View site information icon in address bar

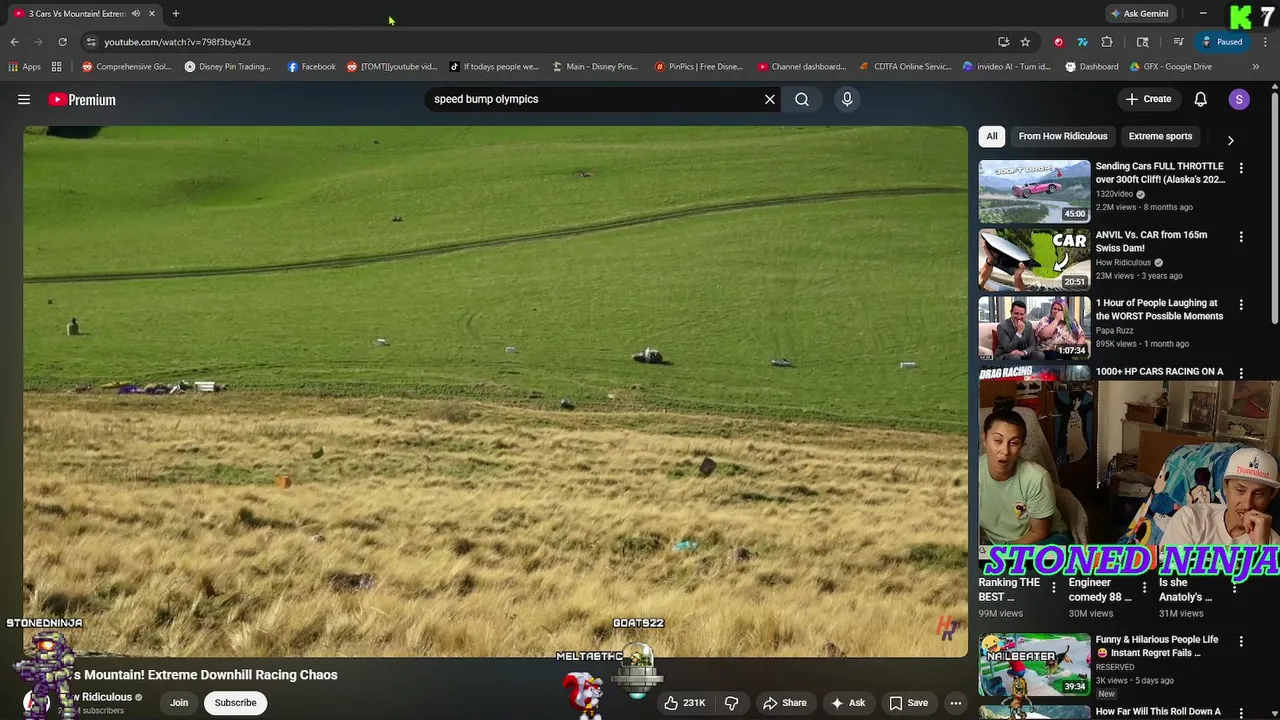(x=91, y=42)
